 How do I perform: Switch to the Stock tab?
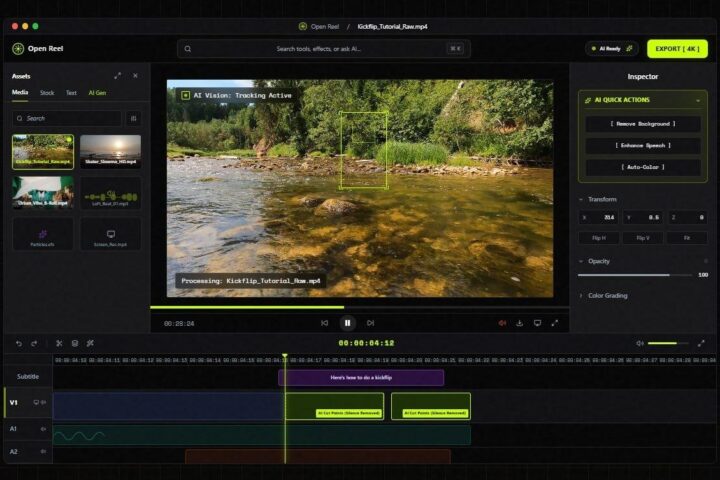[x=47, y=93]
